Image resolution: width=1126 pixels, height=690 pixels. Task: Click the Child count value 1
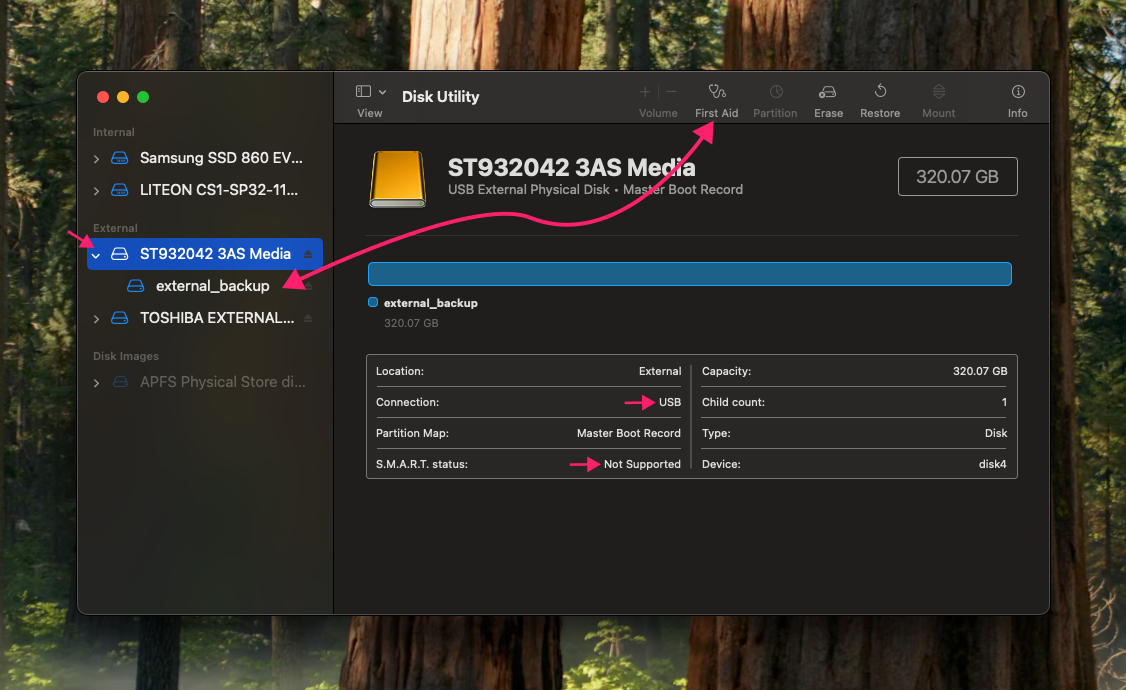coord(1004,402)
